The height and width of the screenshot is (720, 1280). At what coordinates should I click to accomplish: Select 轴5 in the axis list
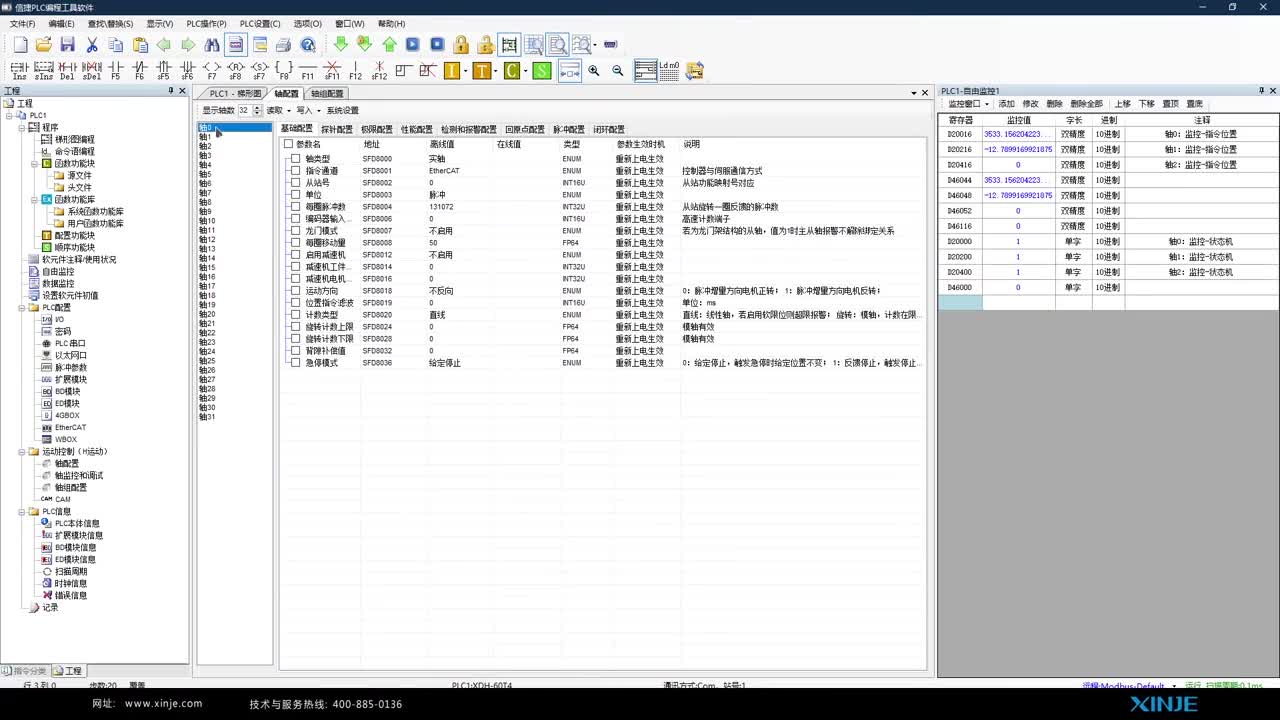click(x=235, y=174)
